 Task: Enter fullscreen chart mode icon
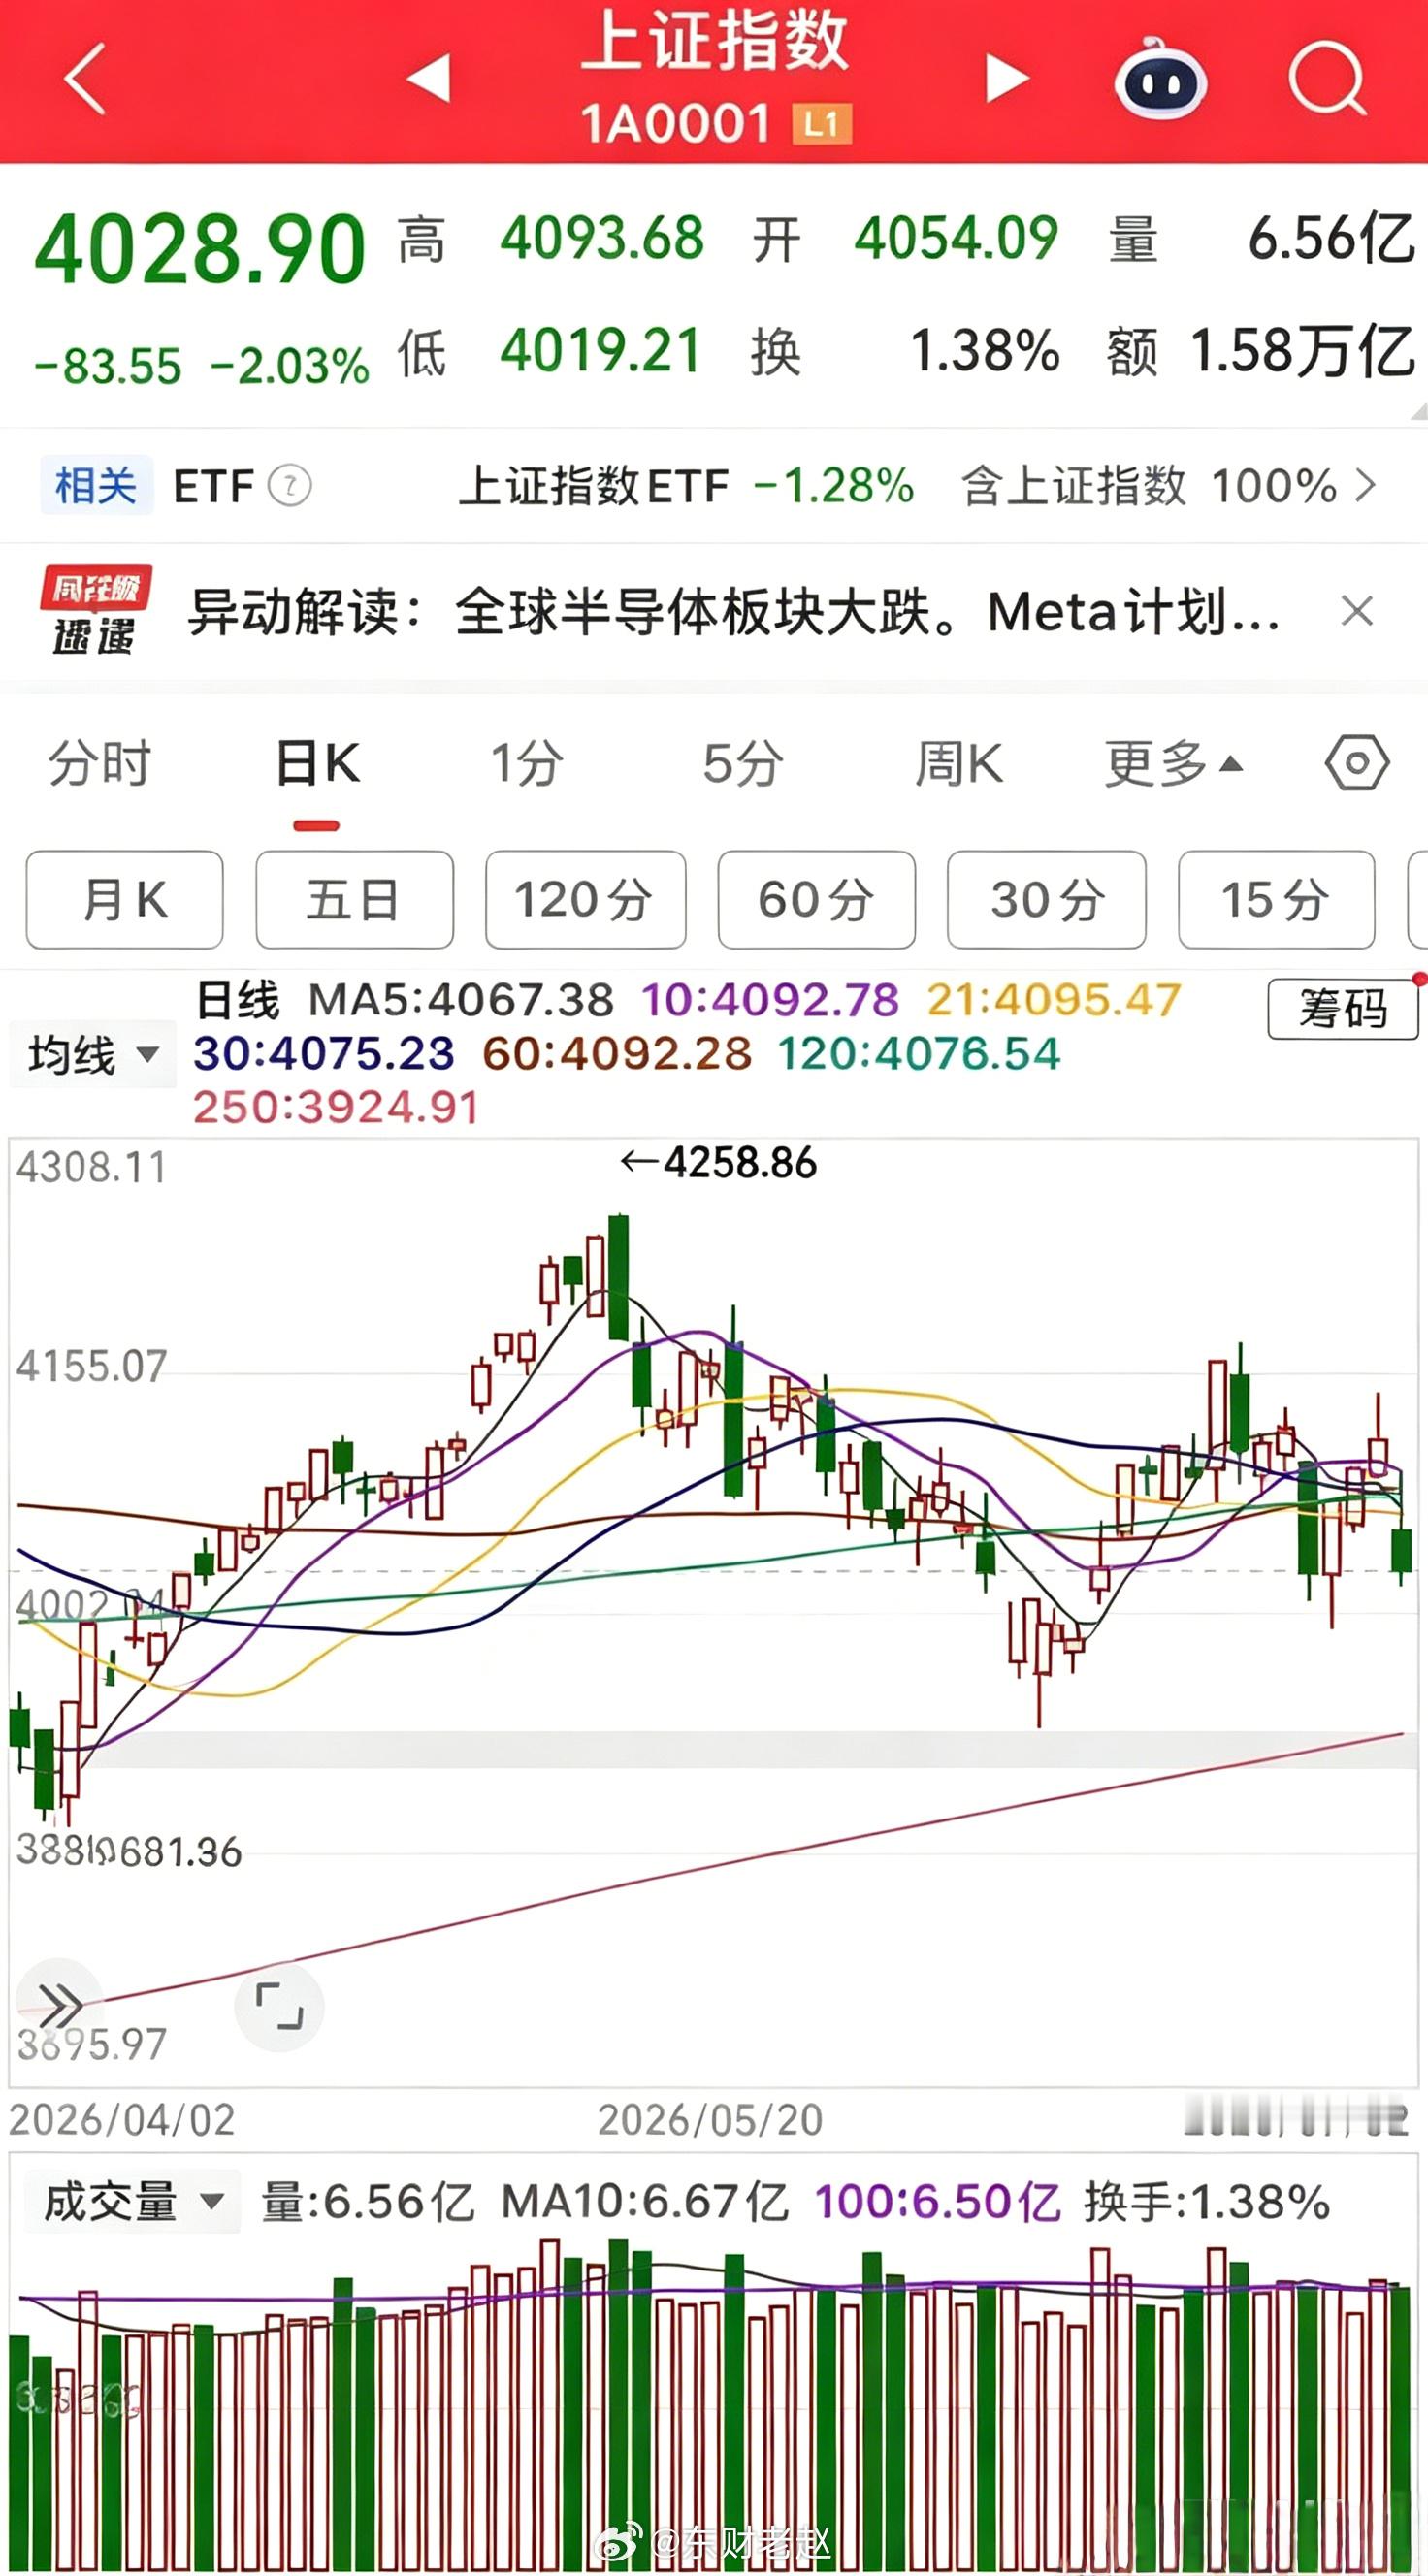click(x=279, y=2006)
